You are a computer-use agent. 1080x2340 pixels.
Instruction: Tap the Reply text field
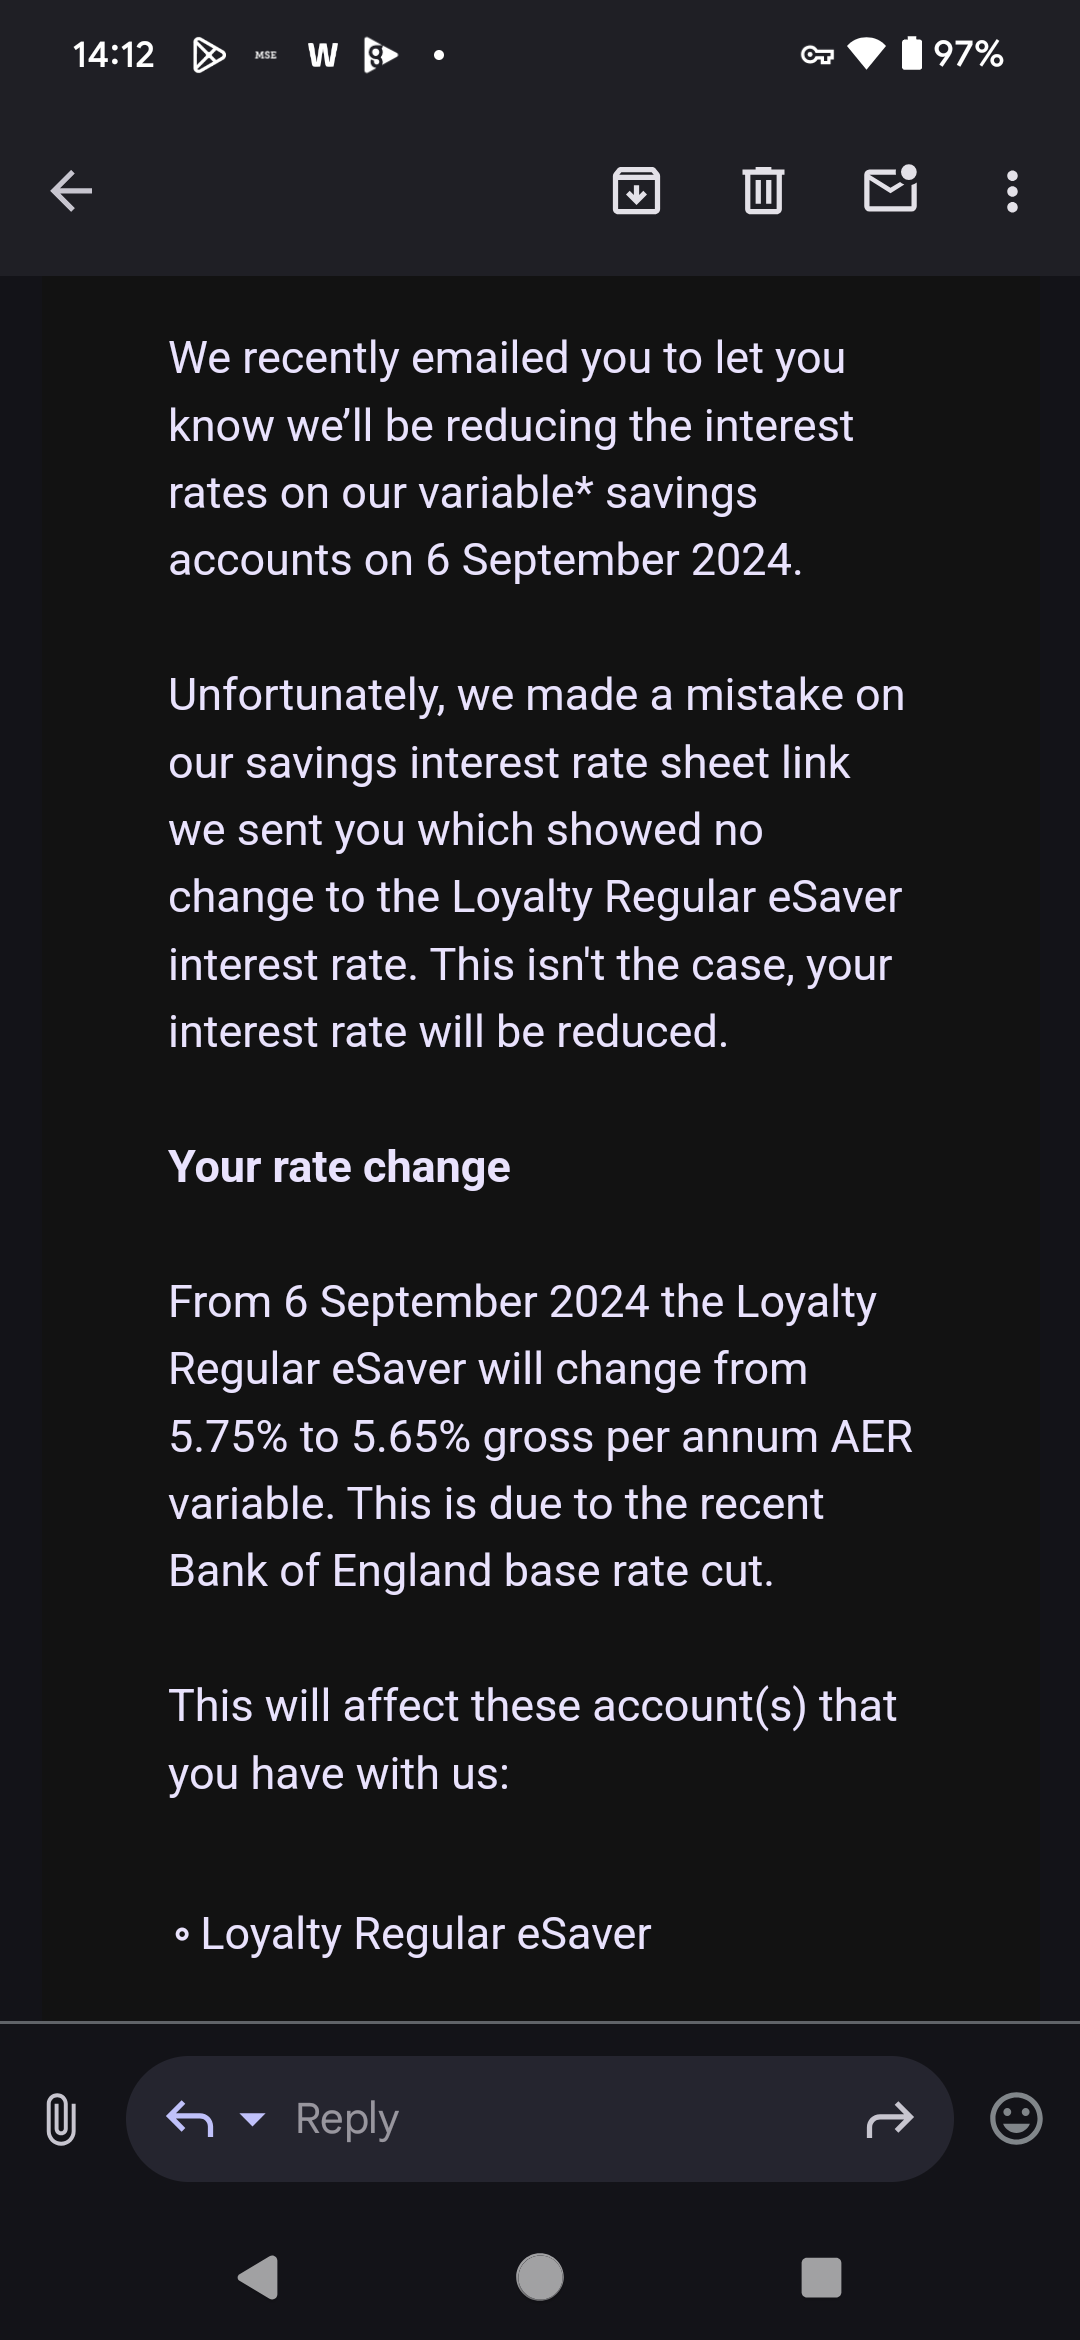click(540, 2119)
